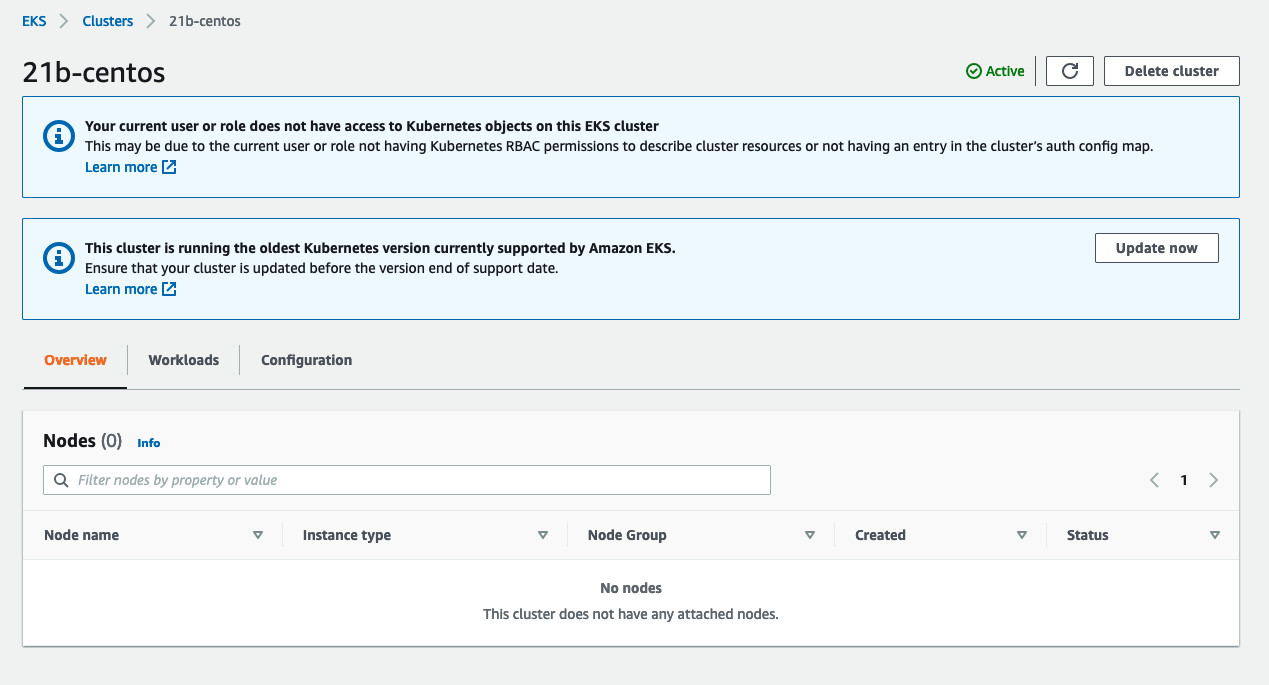Click the Info link next to Nodes heading
Image resolution: width=1269 pixels, height=685 pixels.
[148, 443]
